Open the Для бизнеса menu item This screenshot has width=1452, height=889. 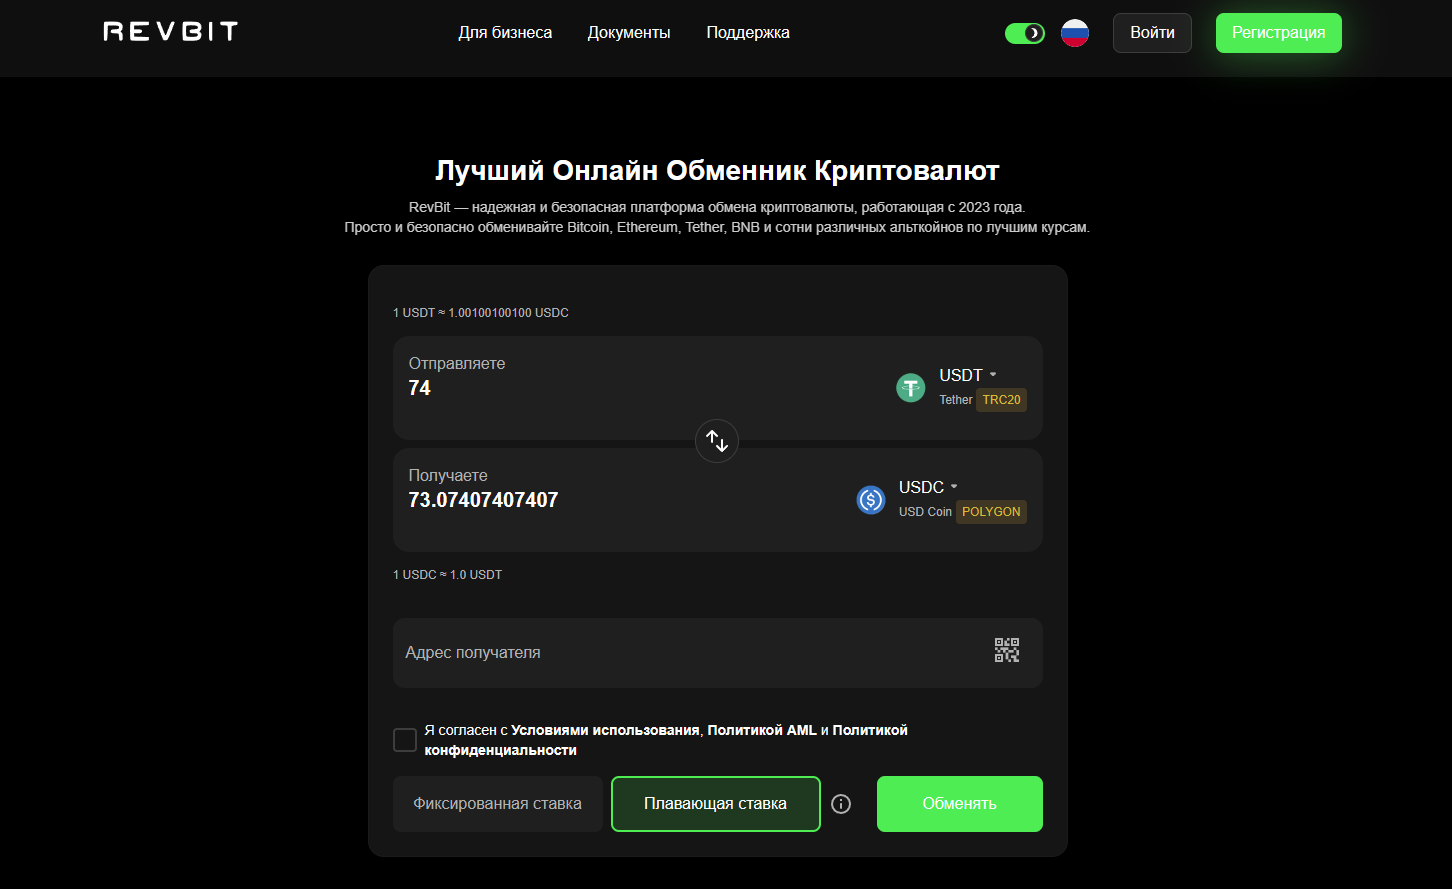[505, 33]
